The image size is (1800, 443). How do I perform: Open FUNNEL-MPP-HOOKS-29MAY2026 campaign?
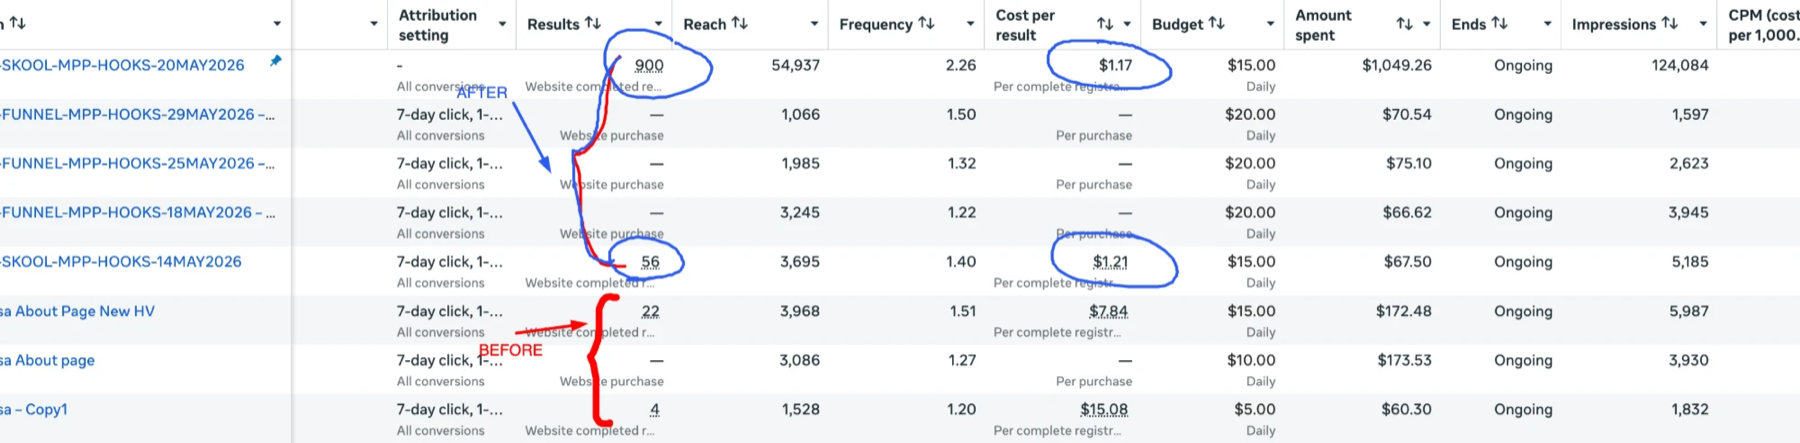pyautogui.click(x=138, y=114)
